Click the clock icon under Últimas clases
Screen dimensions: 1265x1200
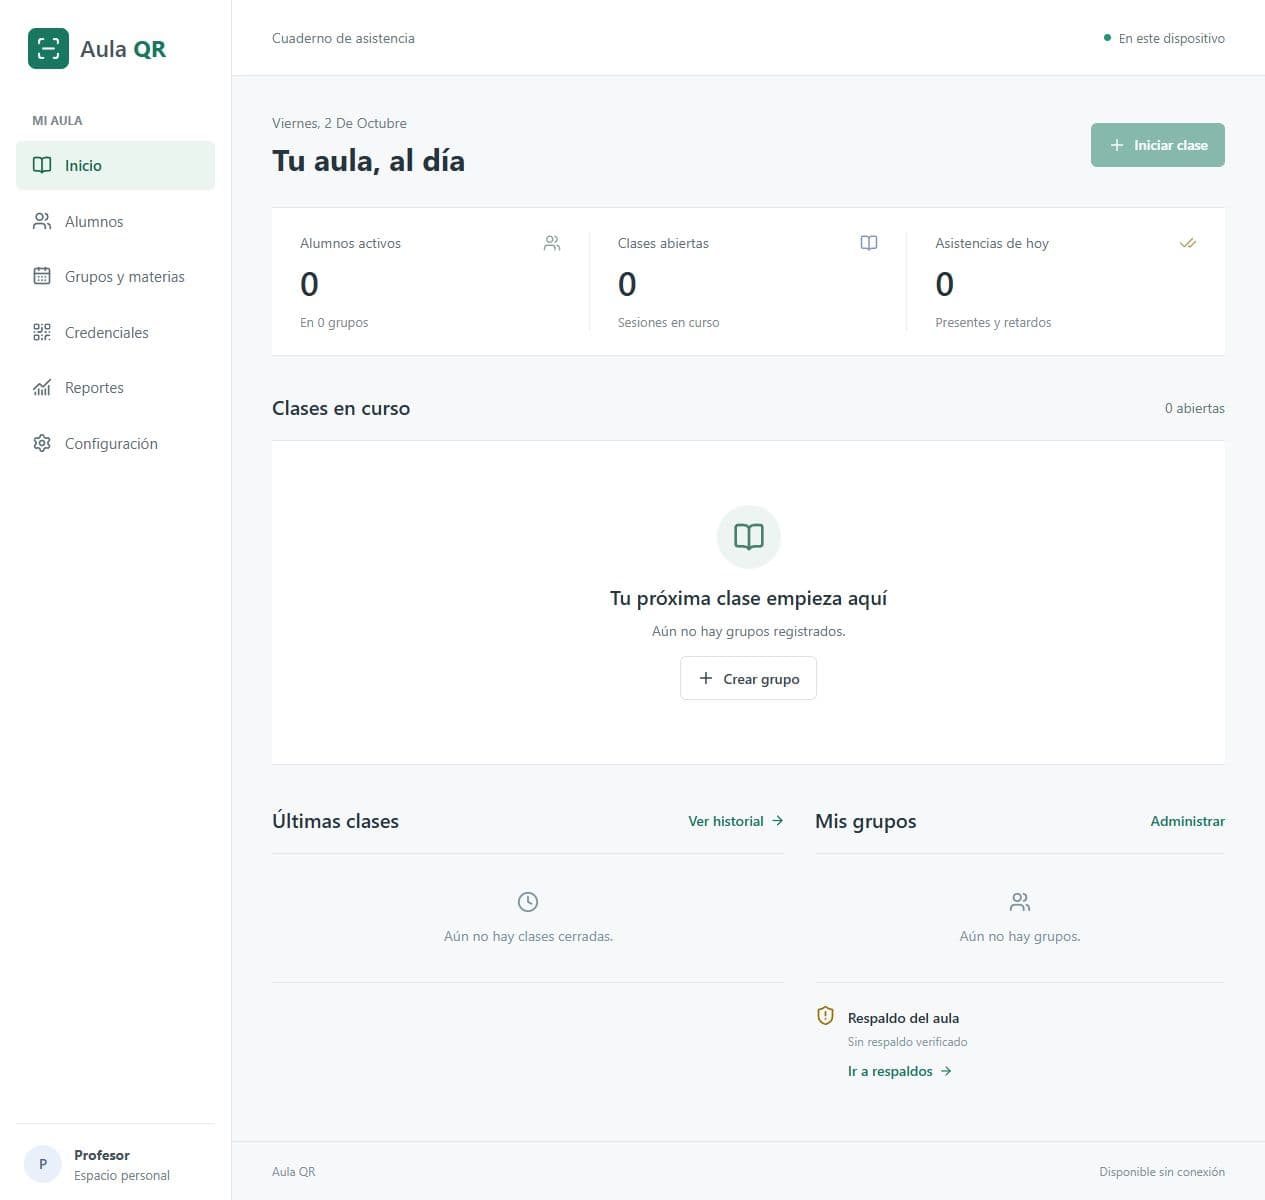[x=528, y=902]
